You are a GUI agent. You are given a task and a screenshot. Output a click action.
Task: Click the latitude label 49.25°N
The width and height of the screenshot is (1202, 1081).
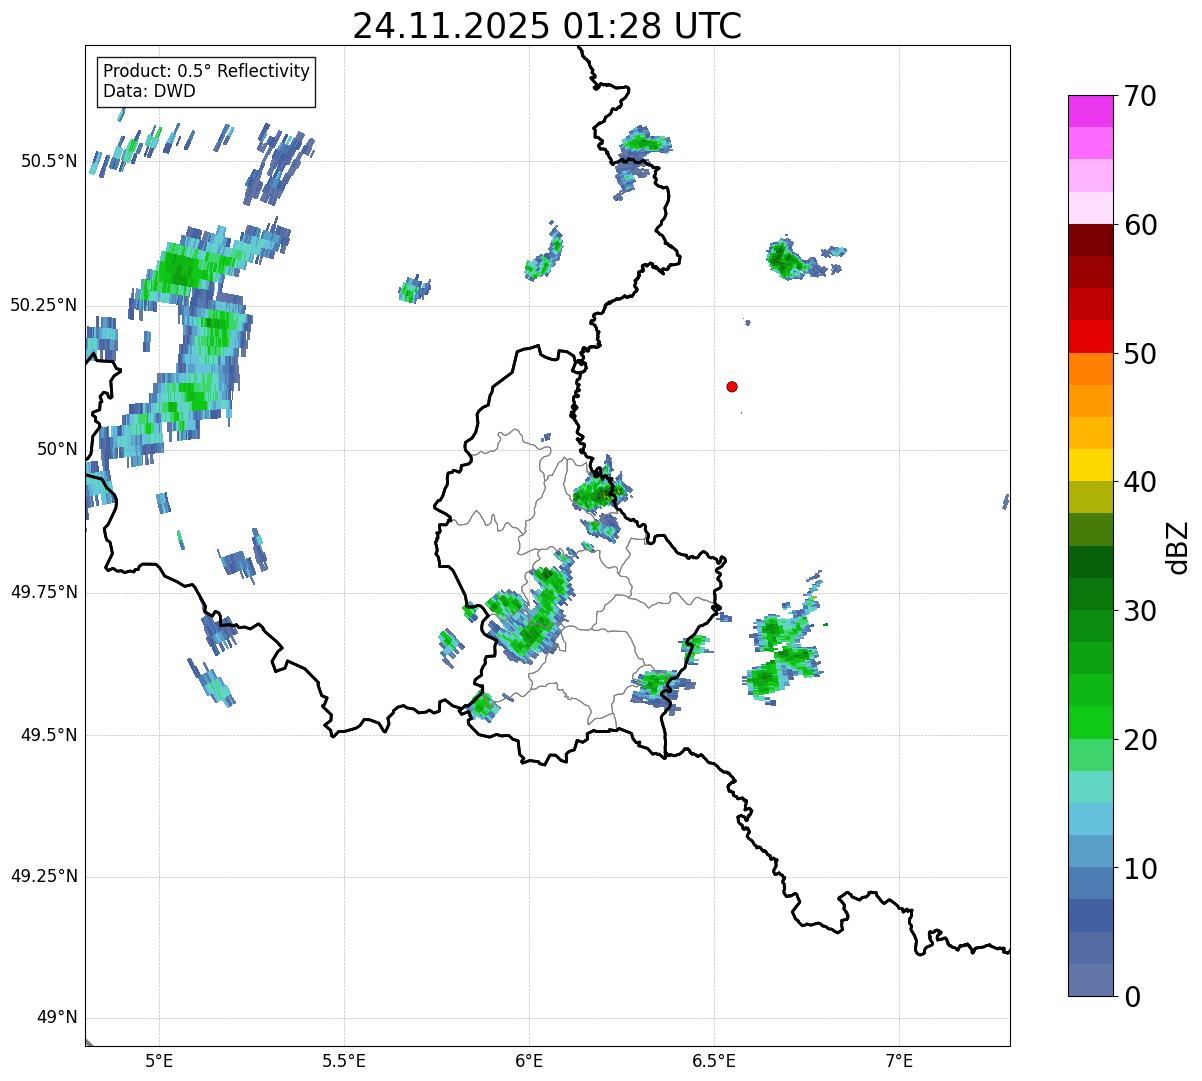[44, 876]
